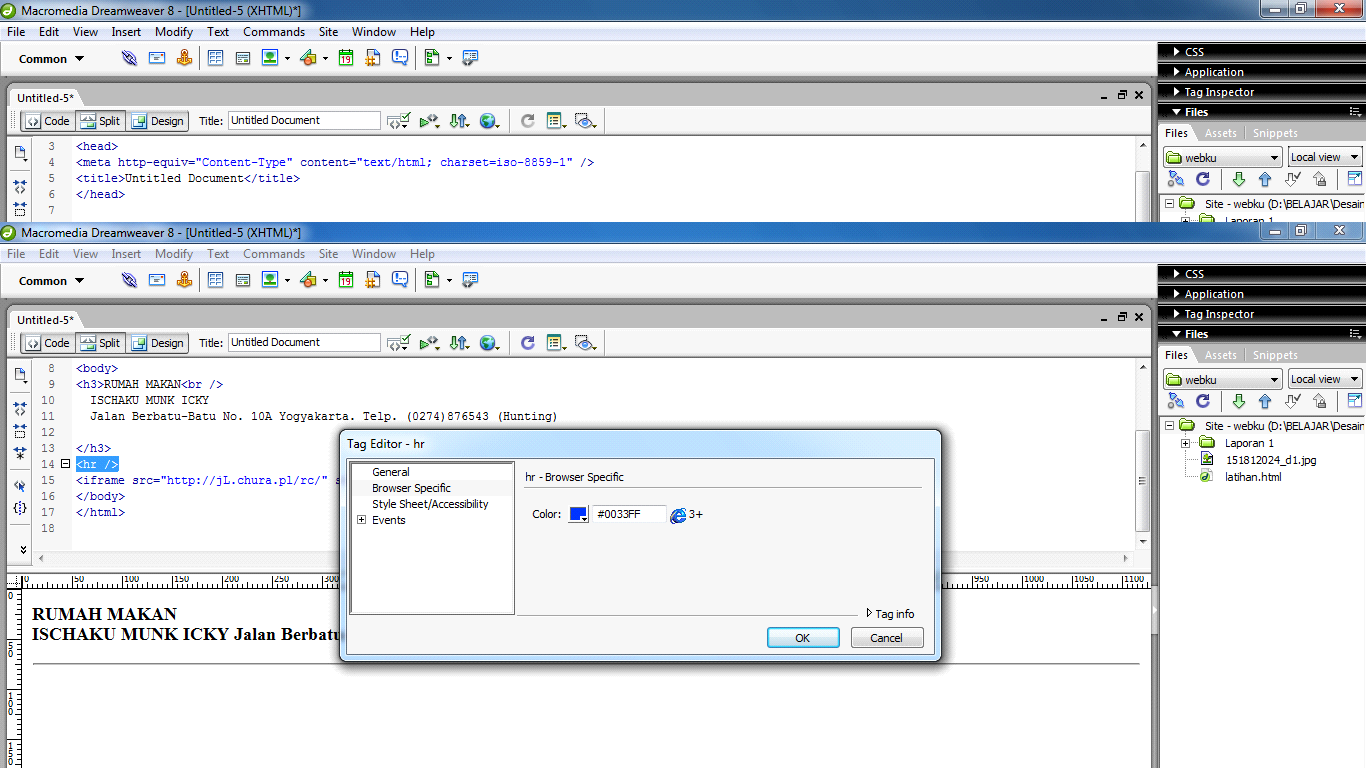Open File Management in front window toolbar
This screenshot has height=768, width=1366.
[x=459, y=343]
